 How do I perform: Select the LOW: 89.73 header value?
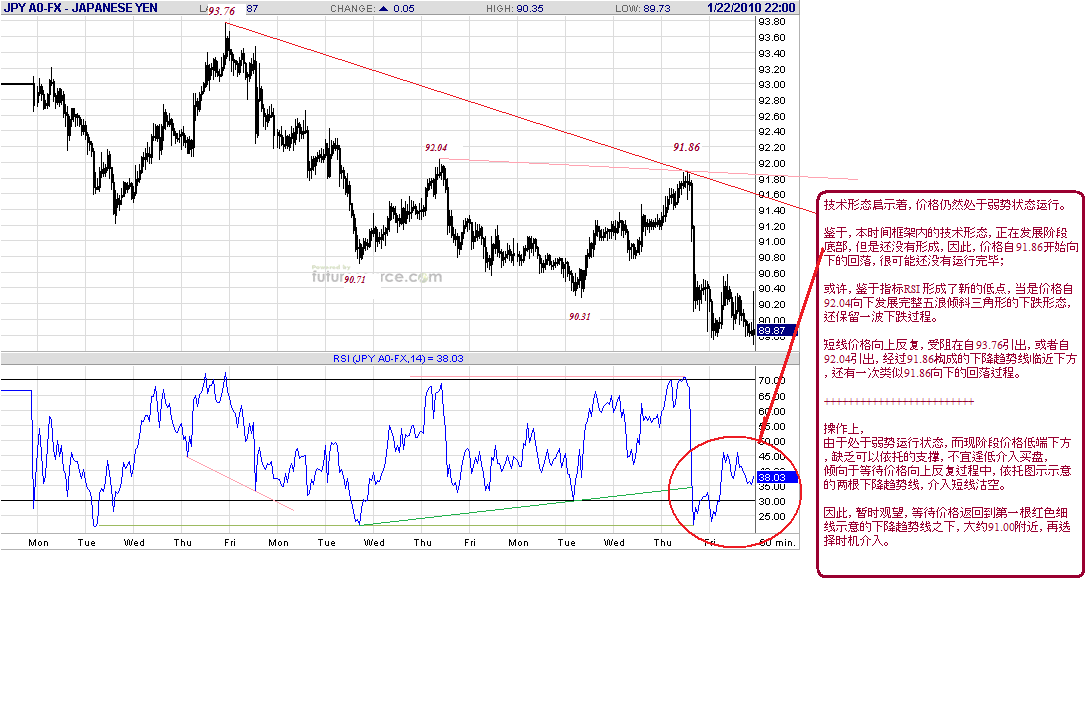point(643,8)
